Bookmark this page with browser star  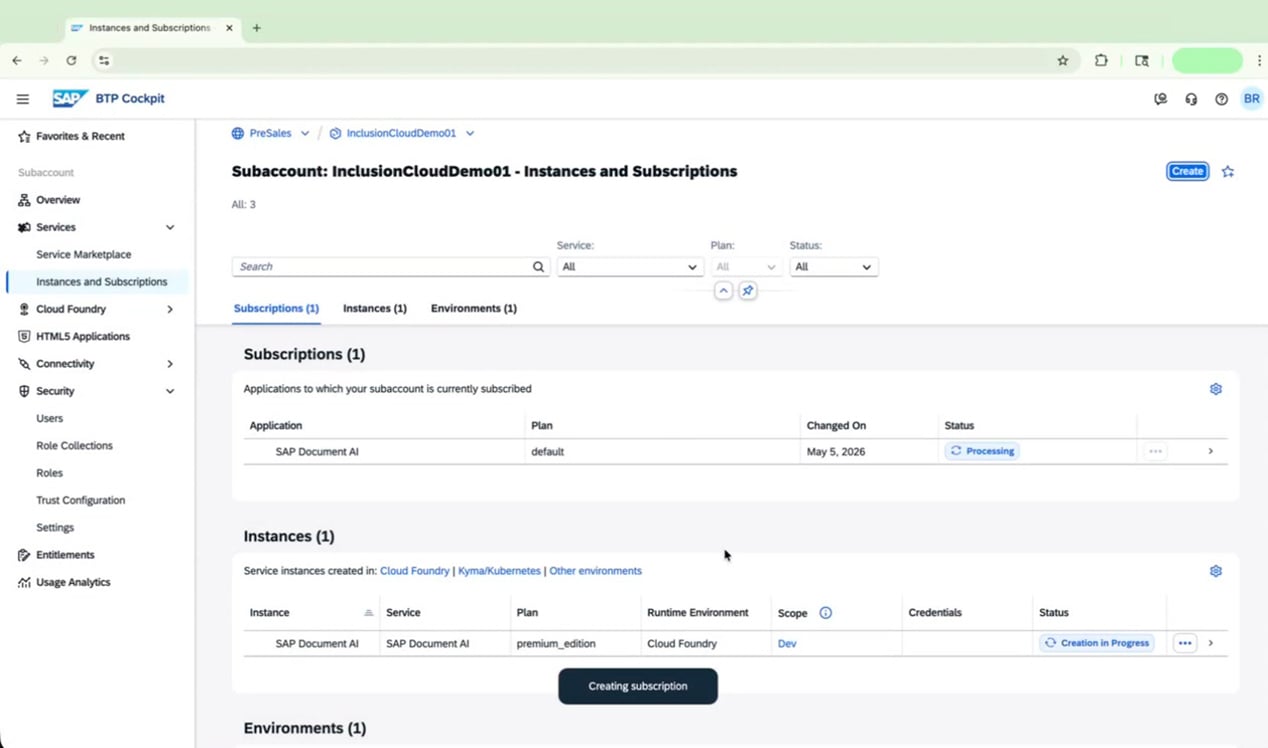pos(1063,61)
